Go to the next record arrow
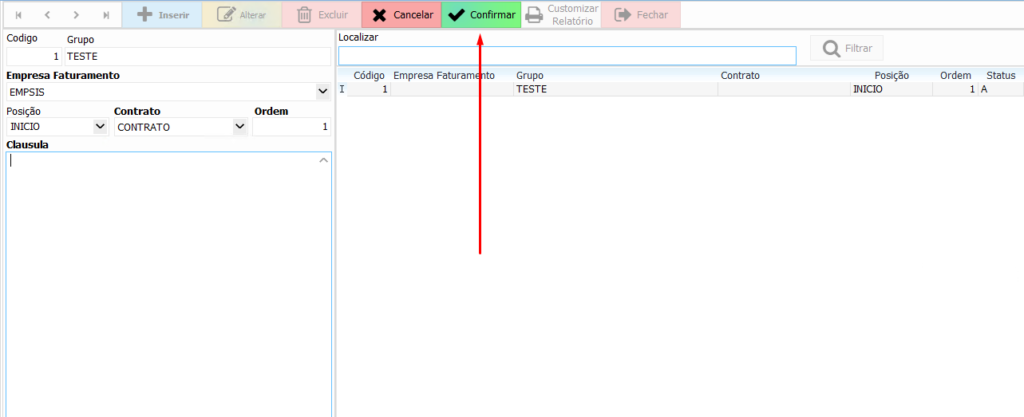The width and height of the screenshot is (1024, 417). pyautogui.click(x=77, y=15)
